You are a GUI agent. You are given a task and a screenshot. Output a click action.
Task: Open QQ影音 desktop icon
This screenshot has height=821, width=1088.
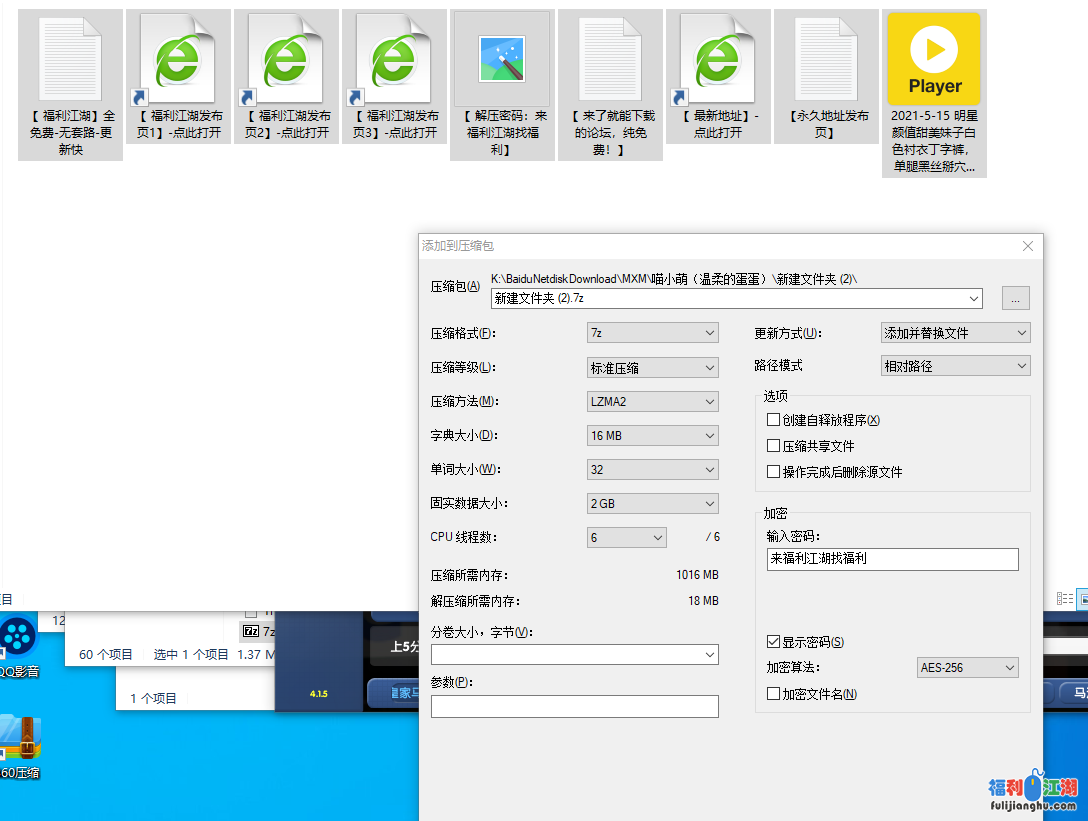point(17,640)
